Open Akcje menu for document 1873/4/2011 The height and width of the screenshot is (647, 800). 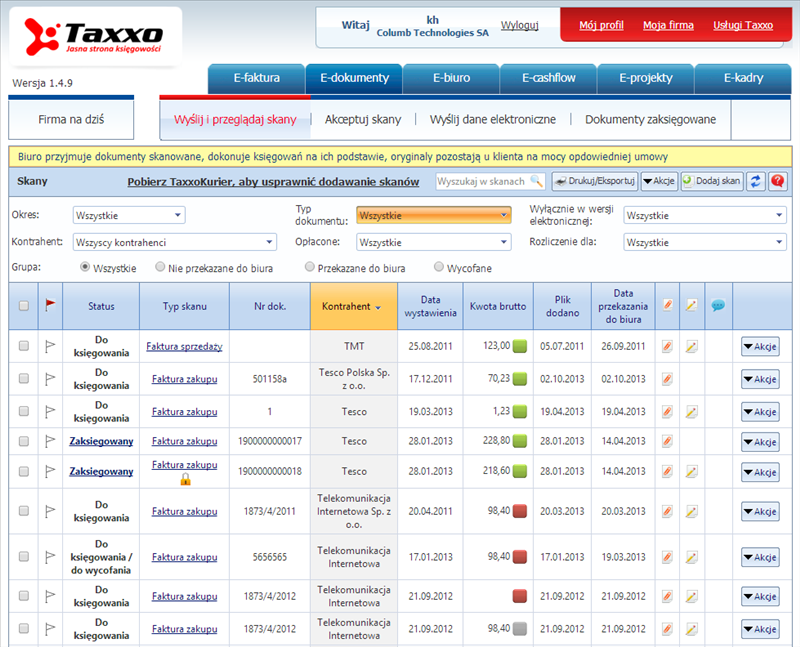tap(760, 511)
